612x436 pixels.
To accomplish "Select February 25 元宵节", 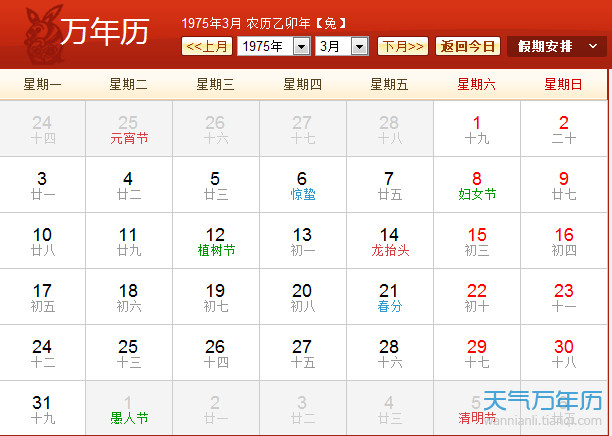I will pyautogui.click(x=129, y=129).
